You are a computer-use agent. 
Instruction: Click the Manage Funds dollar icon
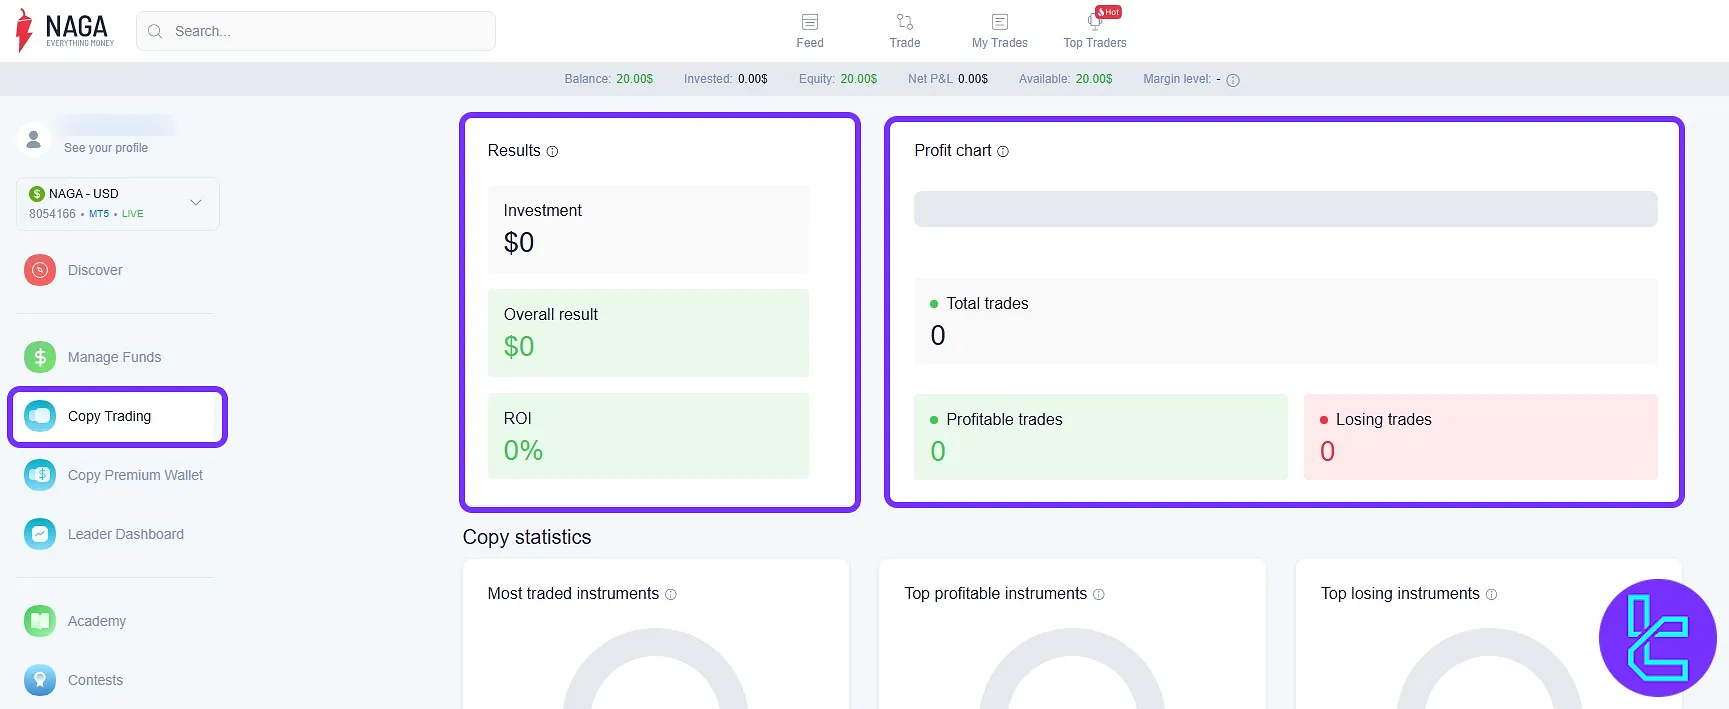pos(40,357)
